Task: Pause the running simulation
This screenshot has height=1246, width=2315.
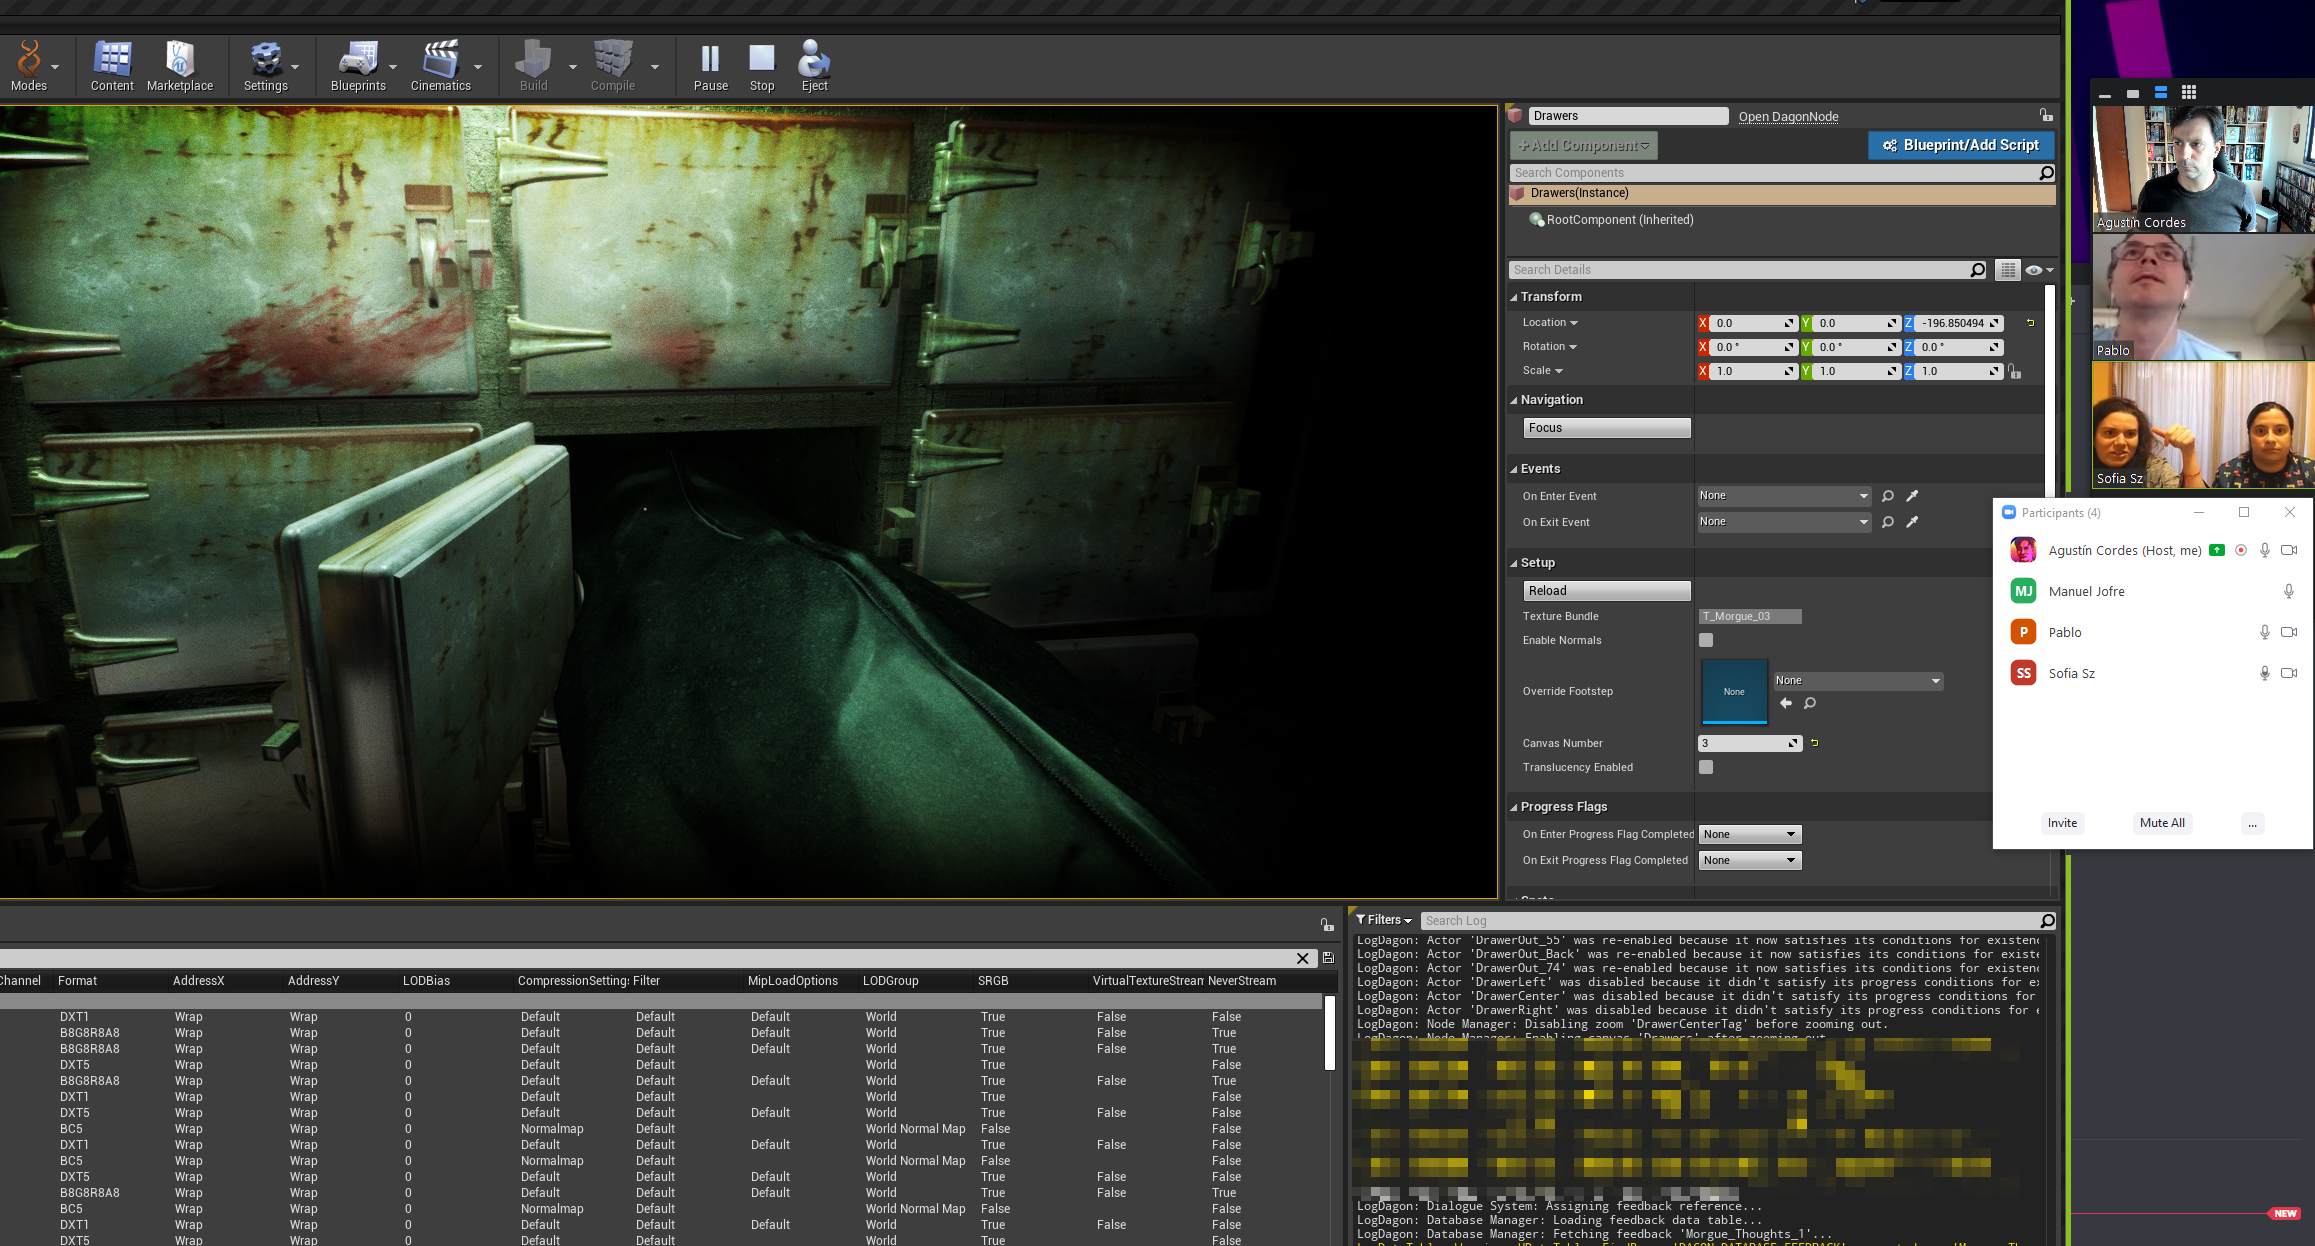Action: [x=711, y=66]
